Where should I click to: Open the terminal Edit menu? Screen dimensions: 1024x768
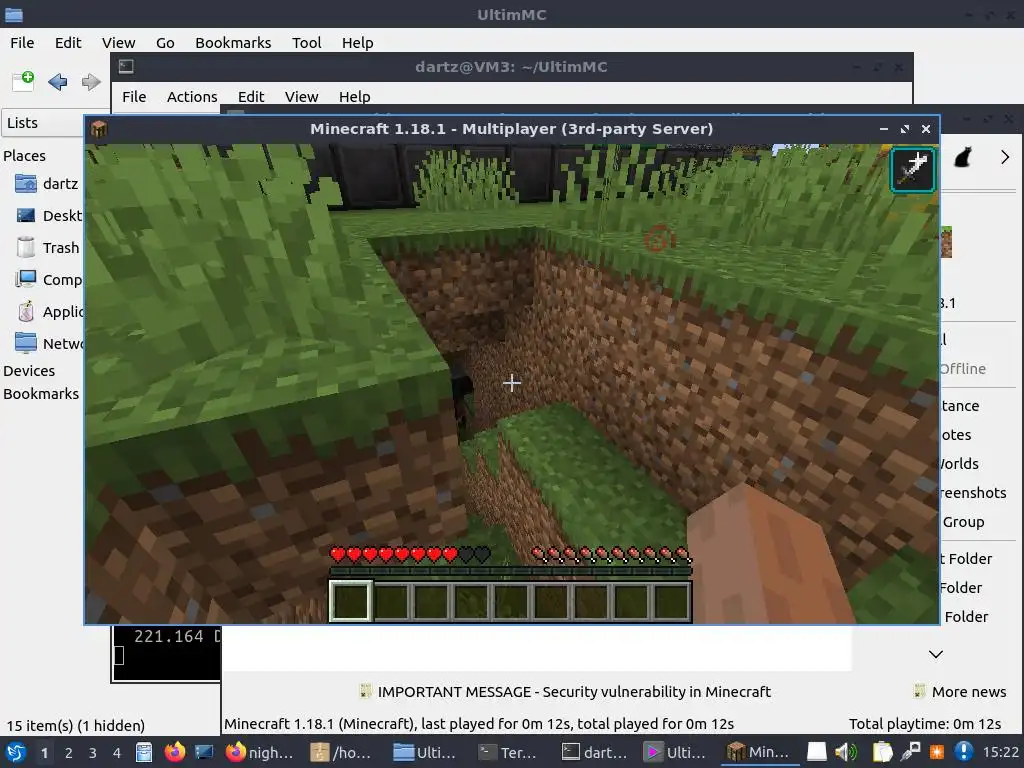(x=251, y=97)
